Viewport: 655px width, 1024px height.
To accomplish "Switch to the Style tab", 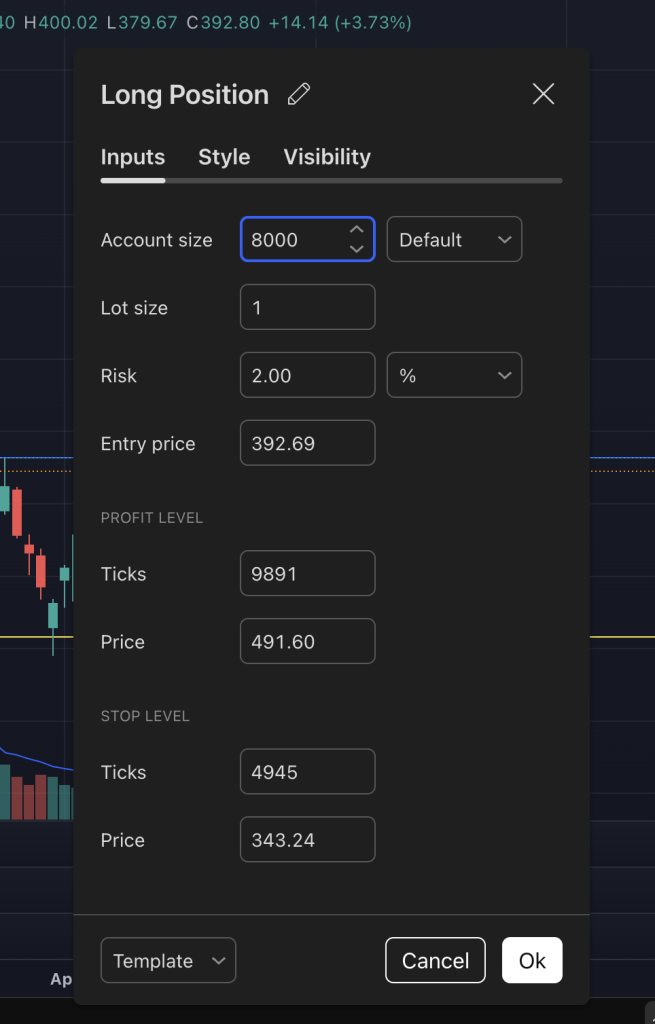I will pyautogui.click(x=224, y=157).
